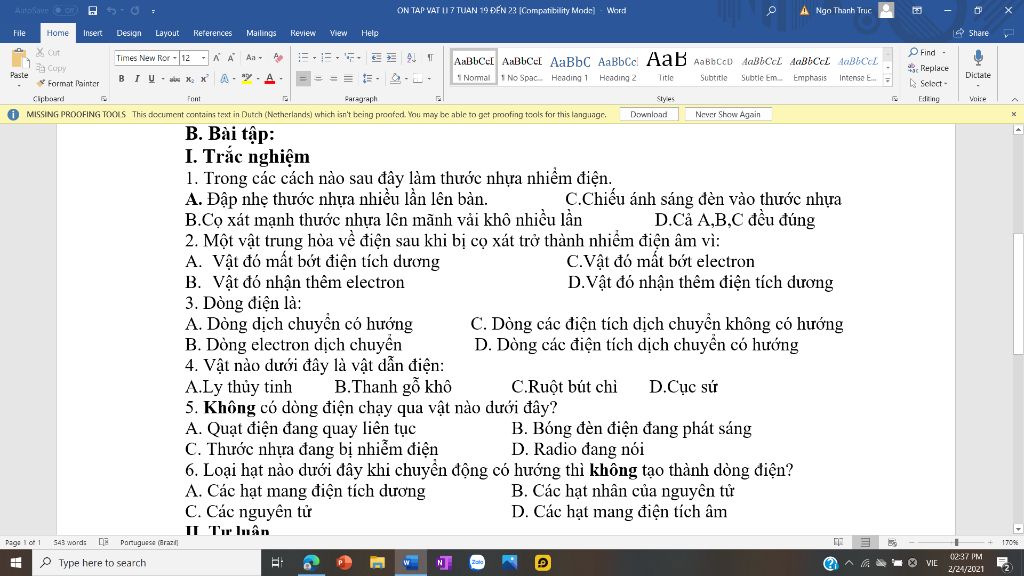Apply subscript formatting
Screen dimensions: 1024x576
(189, 79)
